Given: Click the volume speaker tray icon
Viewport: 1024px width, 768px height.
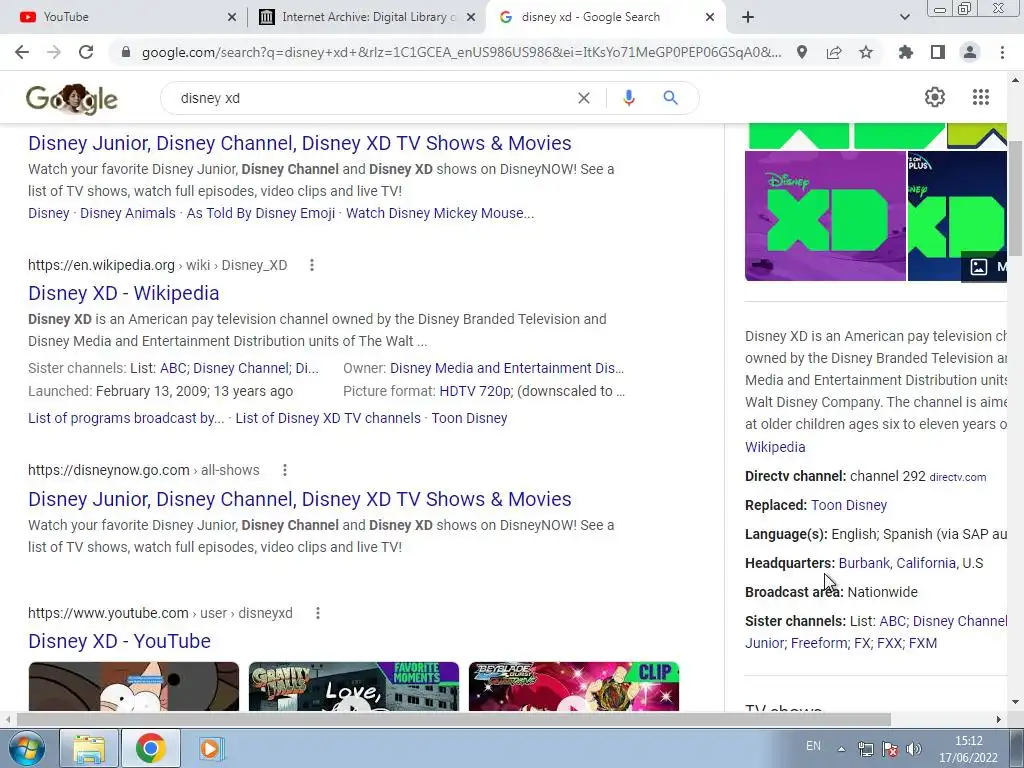Looking at the screenshot, I should coord(914,749).
